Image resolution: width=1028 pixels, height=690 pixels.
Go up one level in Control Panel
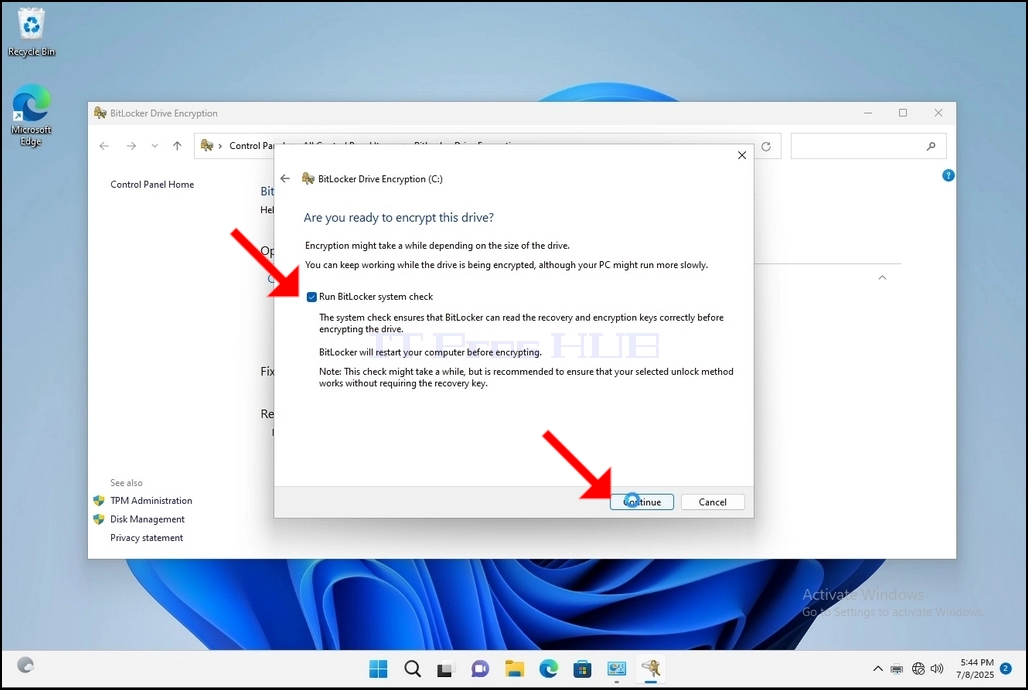point(177,146)
